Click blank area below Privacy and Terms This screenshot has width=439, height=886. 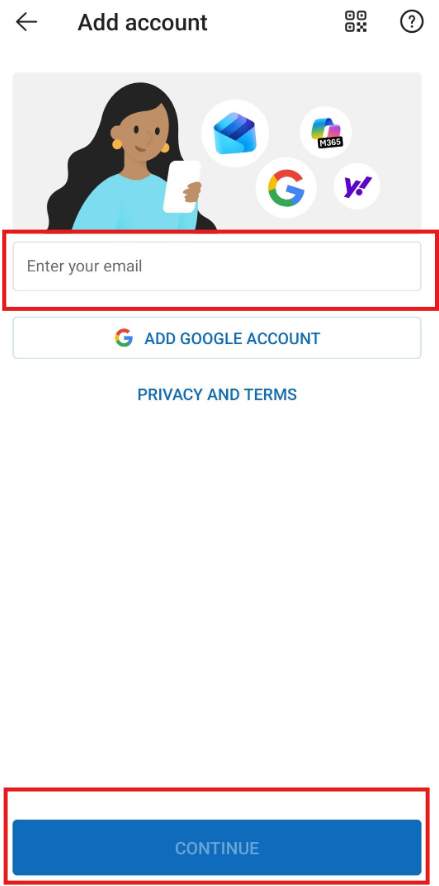[x=217, y=593]
